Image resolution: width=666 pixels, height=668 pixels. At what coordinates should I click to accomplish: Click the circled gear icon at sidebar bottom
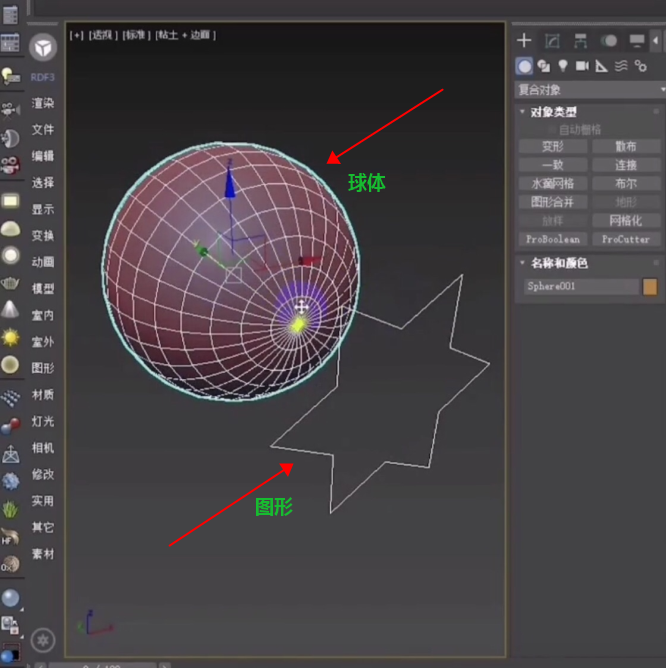point(43,640)
